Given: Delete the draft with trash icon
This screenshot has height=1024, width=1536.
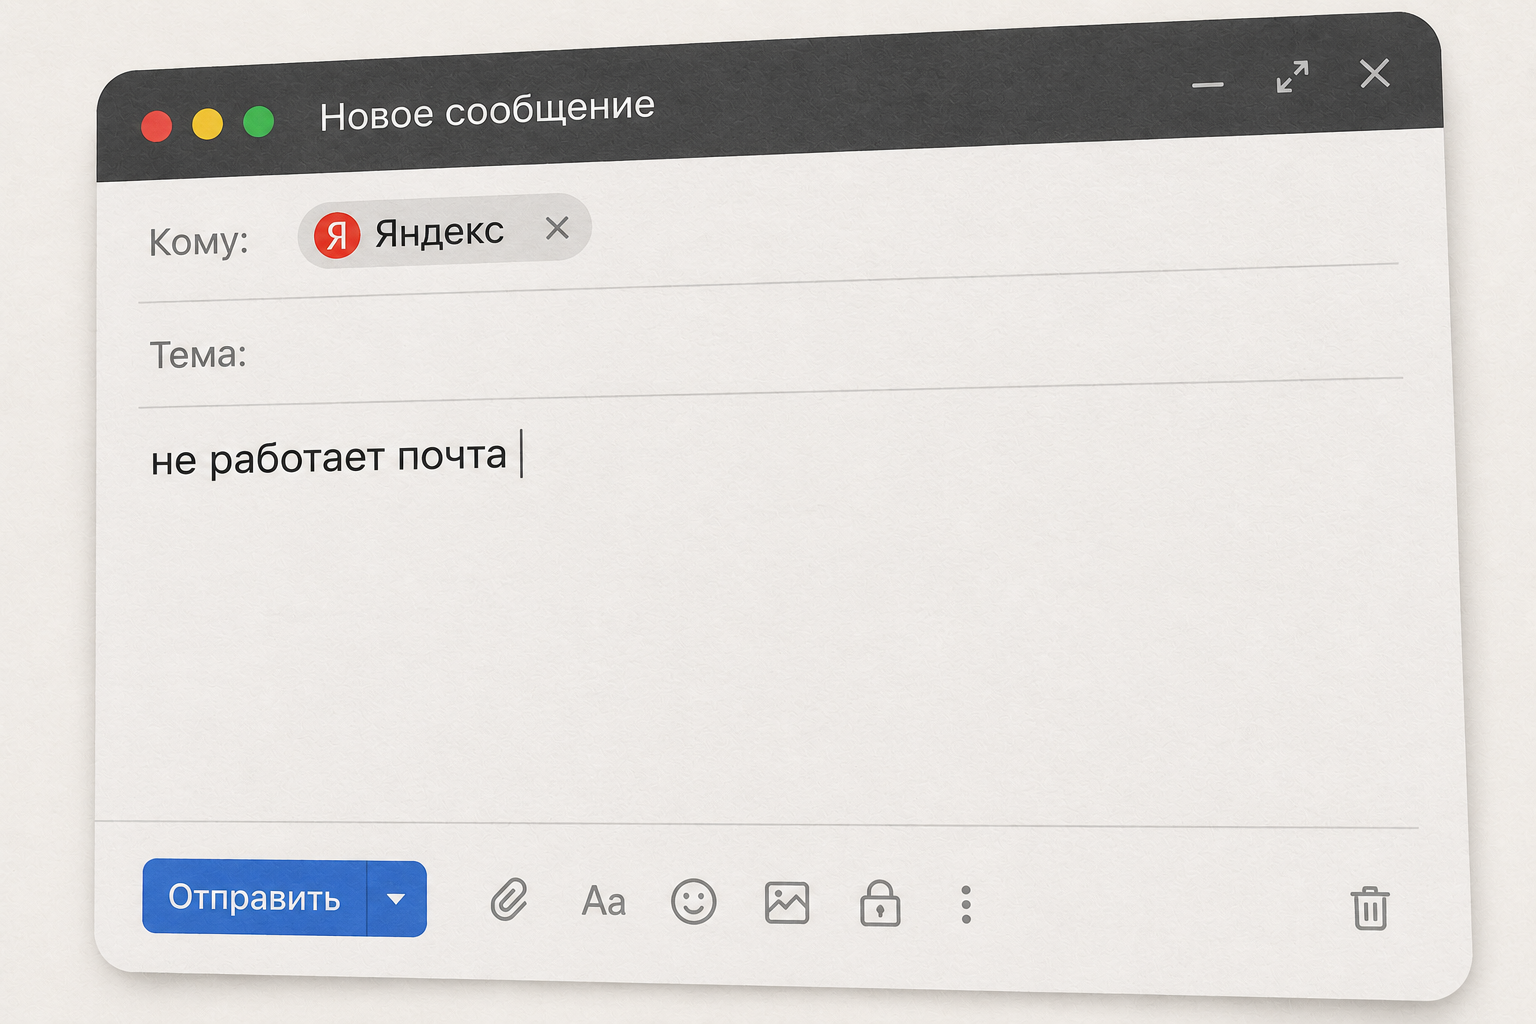Looking at the screenshot, I should pos(1370,908).
